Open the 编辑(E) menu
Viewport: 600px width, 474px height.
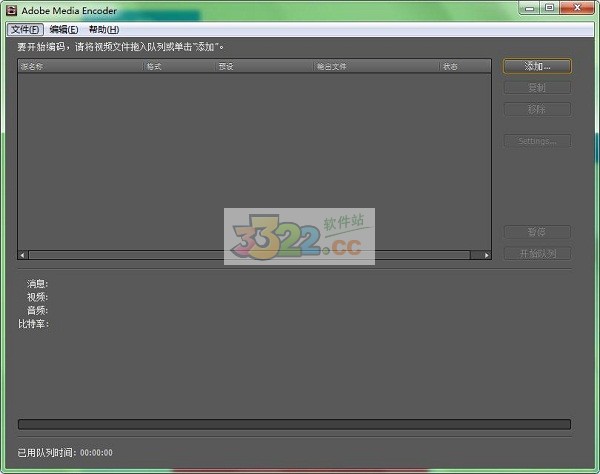[64, 29]
